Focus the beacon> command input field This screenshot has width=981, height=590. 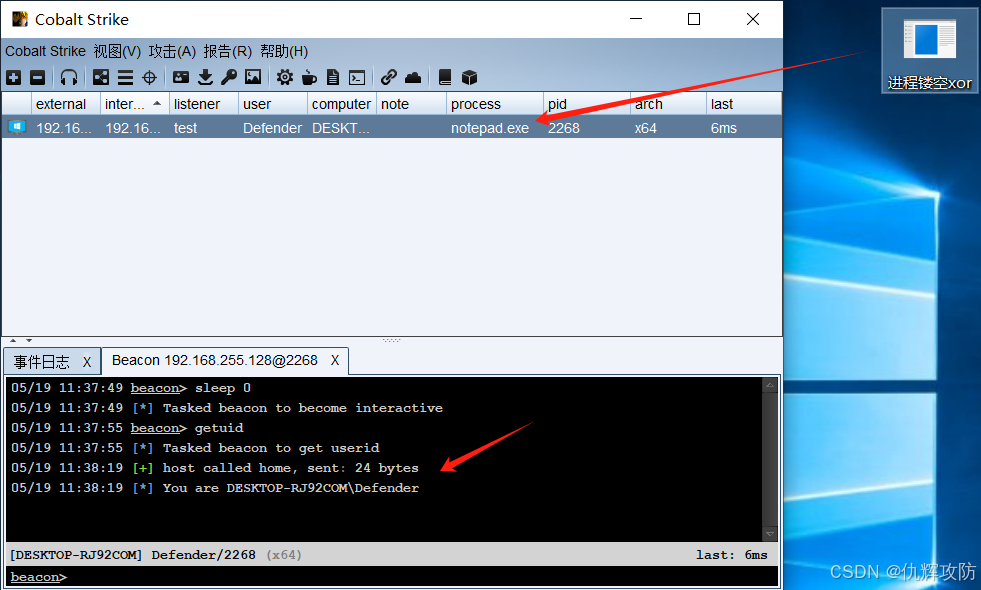pyautogui.click(x=392, y=576)
